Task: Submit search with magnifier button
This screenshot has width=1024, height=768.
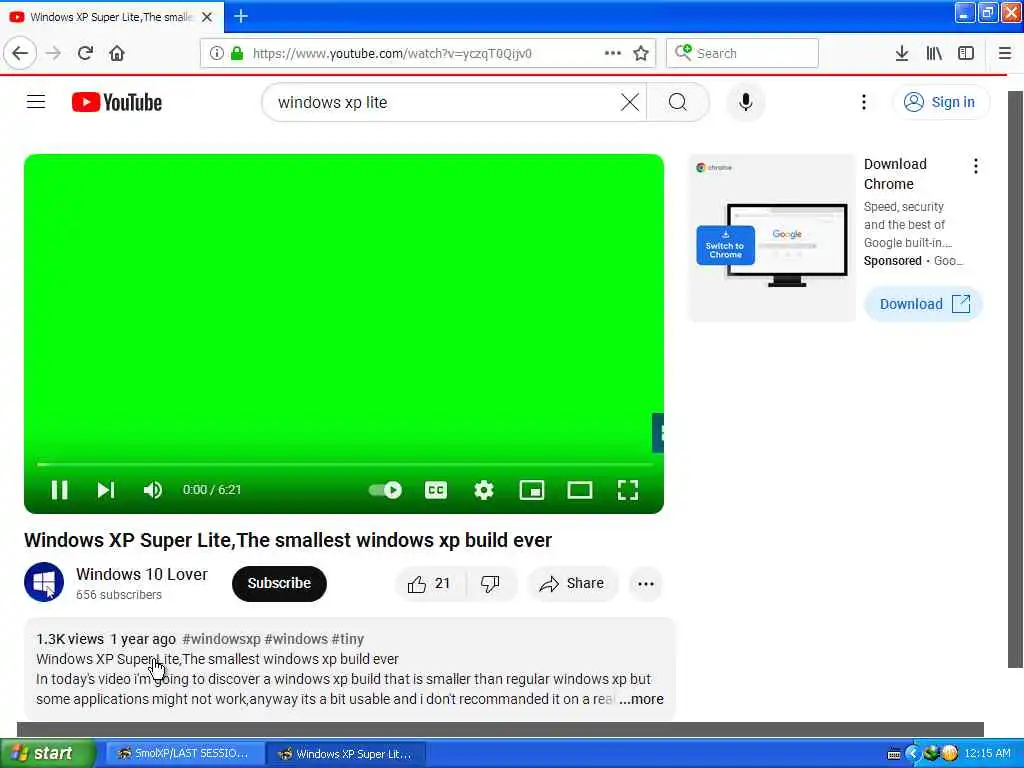Action: coord(678,103)
